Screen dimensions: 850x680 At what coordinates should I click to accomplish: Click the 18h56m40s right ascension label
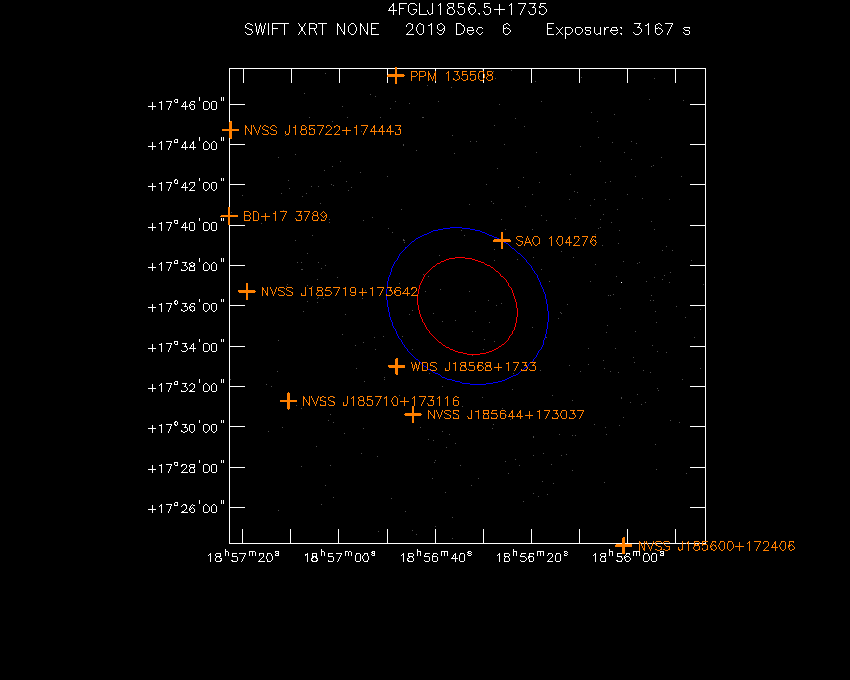click(x=436, y=557)
